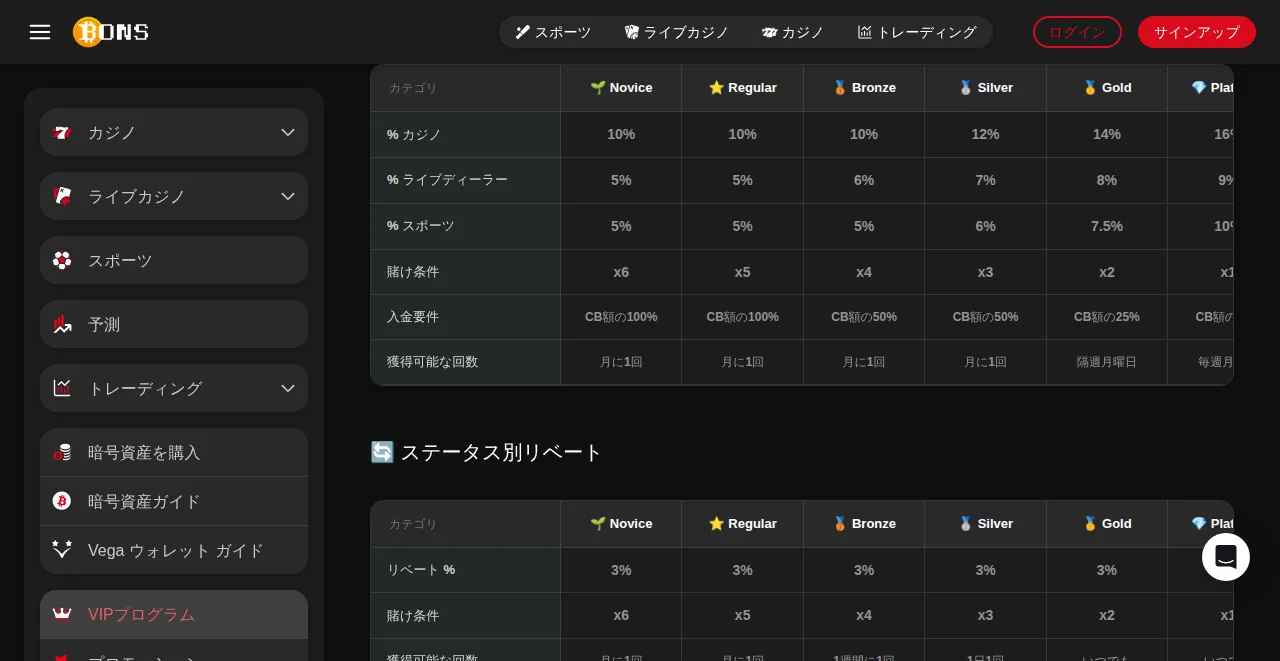Click the coin stack buy crypto icon

pyautogui.click(x=62, y=452)
